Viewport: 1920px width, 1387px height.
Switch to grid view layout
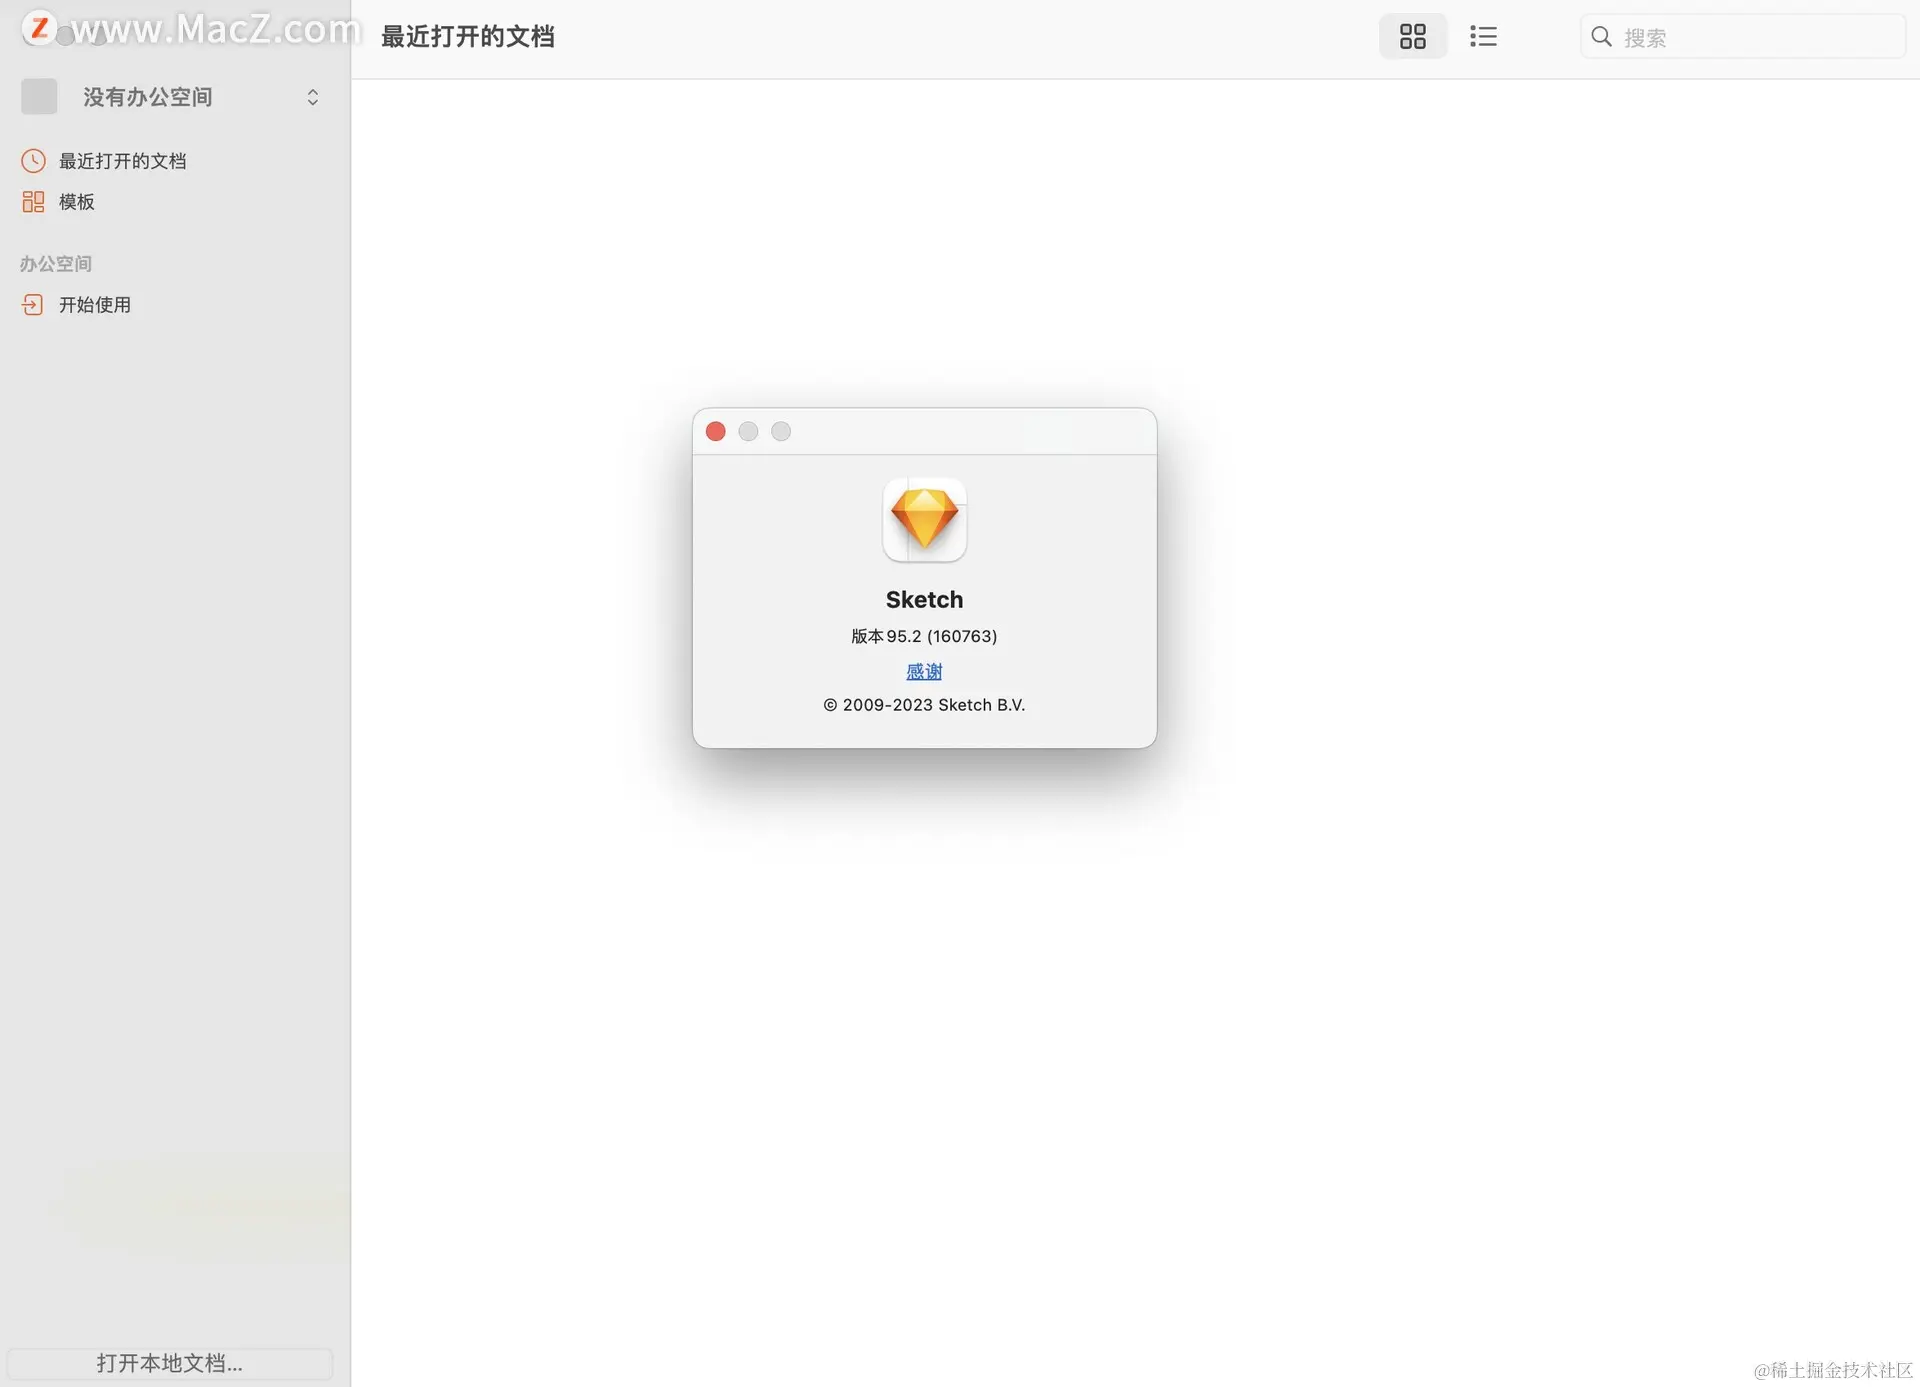click(x=1412, y=37)
